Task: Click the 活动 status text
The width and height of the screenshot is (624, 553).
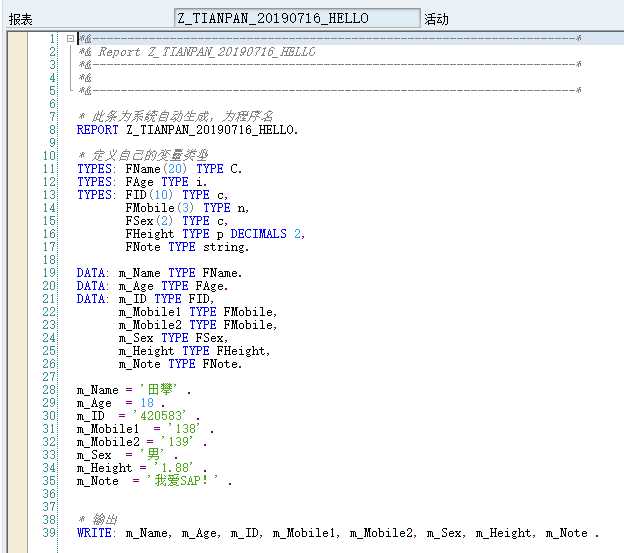Action: (x=436, y=19)
